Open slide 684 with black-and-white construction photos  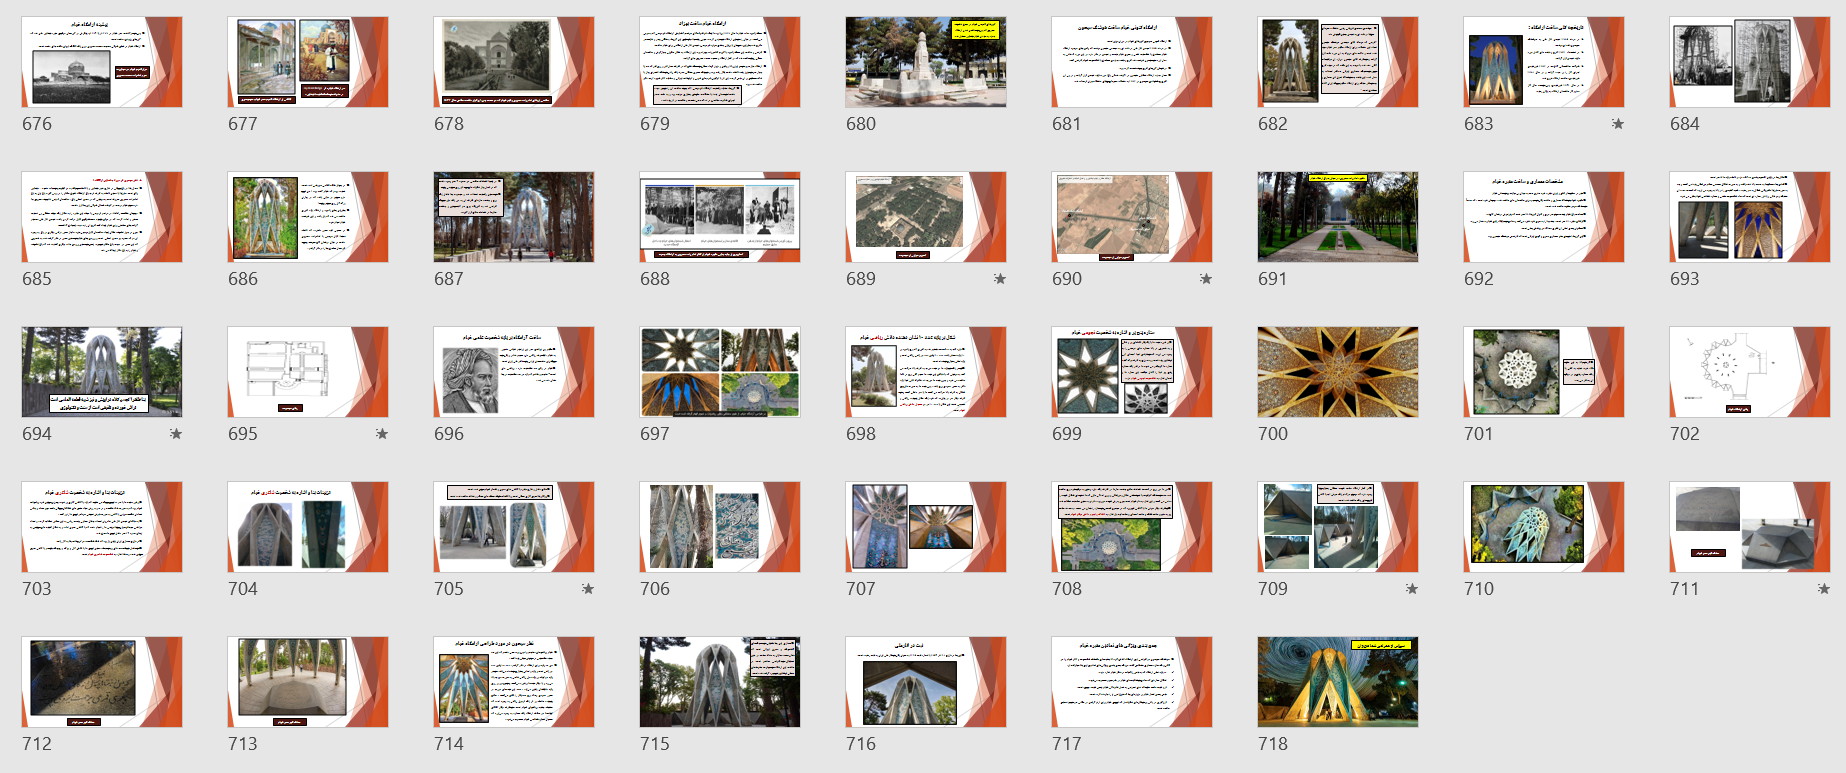click(x=1749, y=62)
